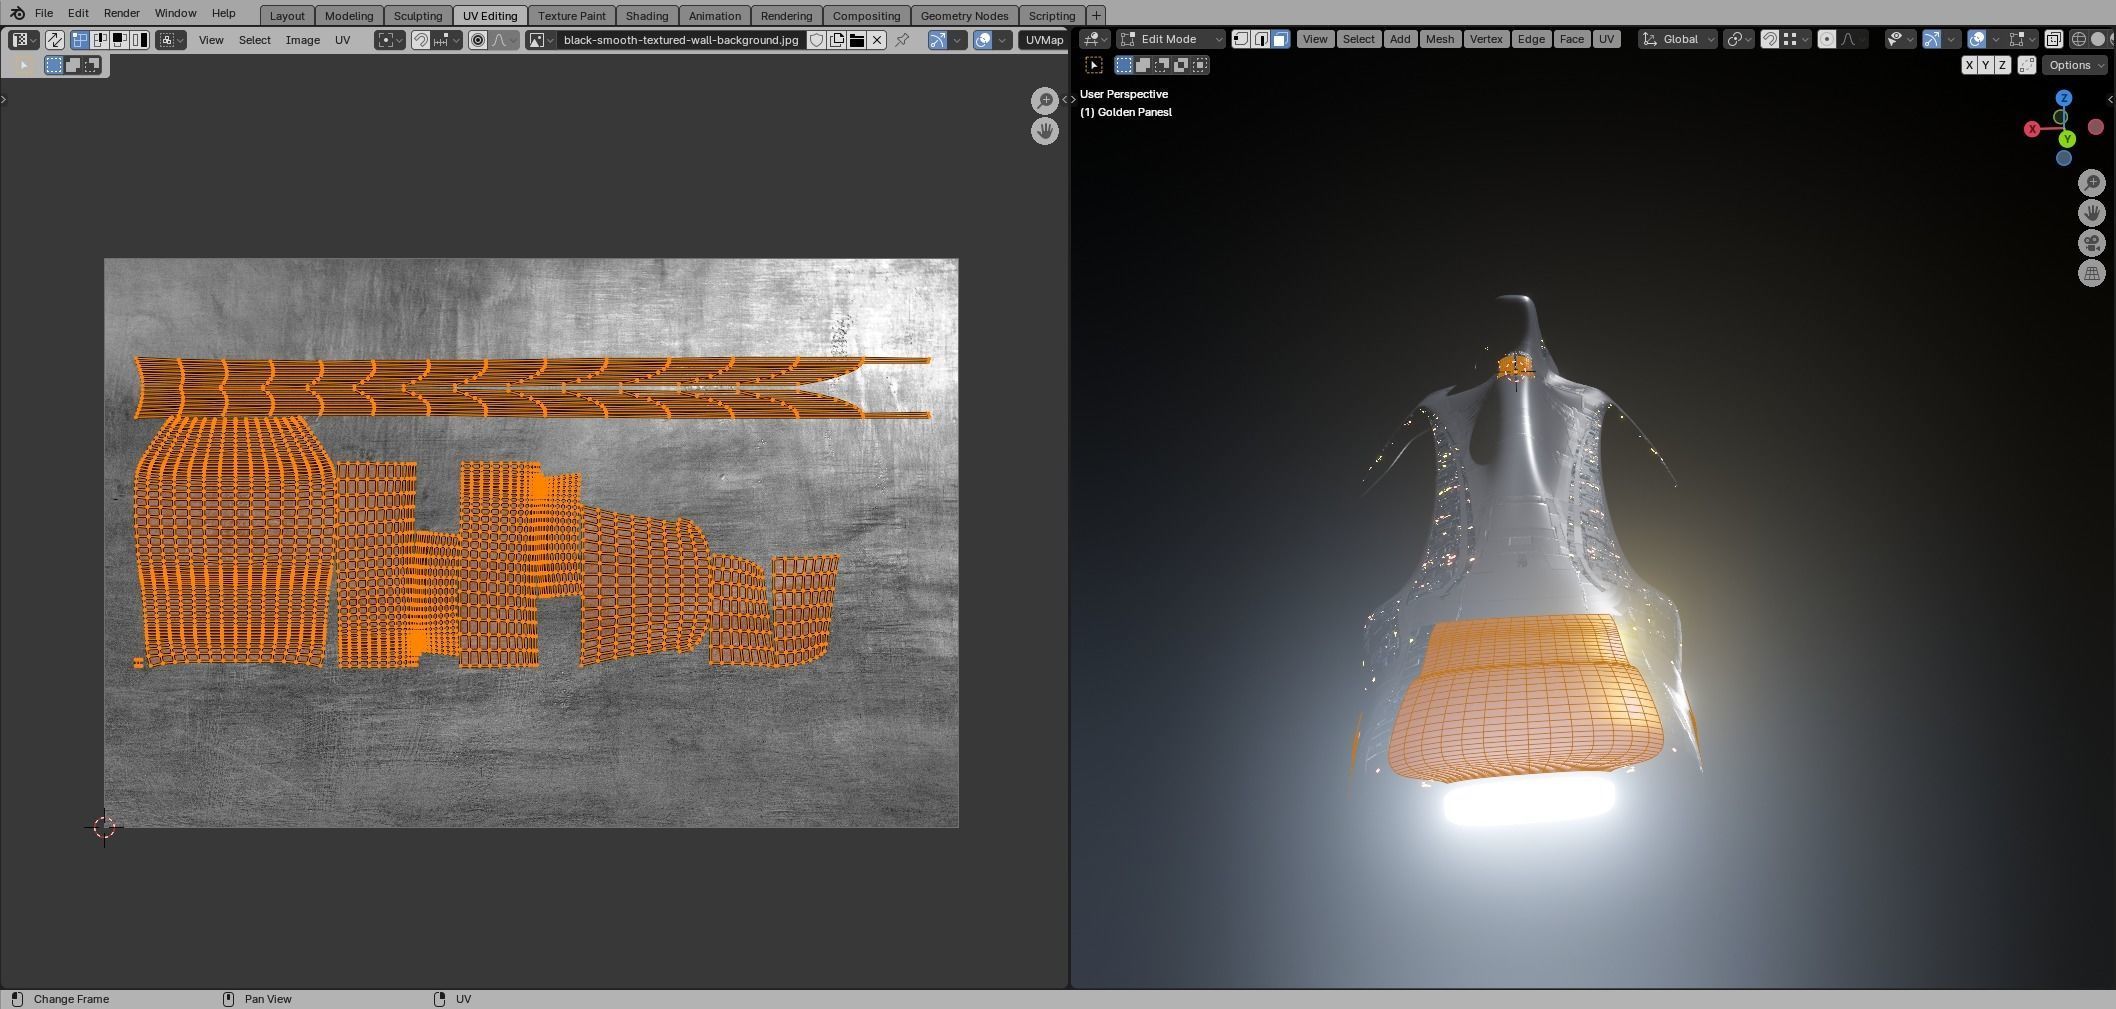This screenshot has height=1009, width=2116.
Task: Open the Render menu
Action: [x=121, y=13]
